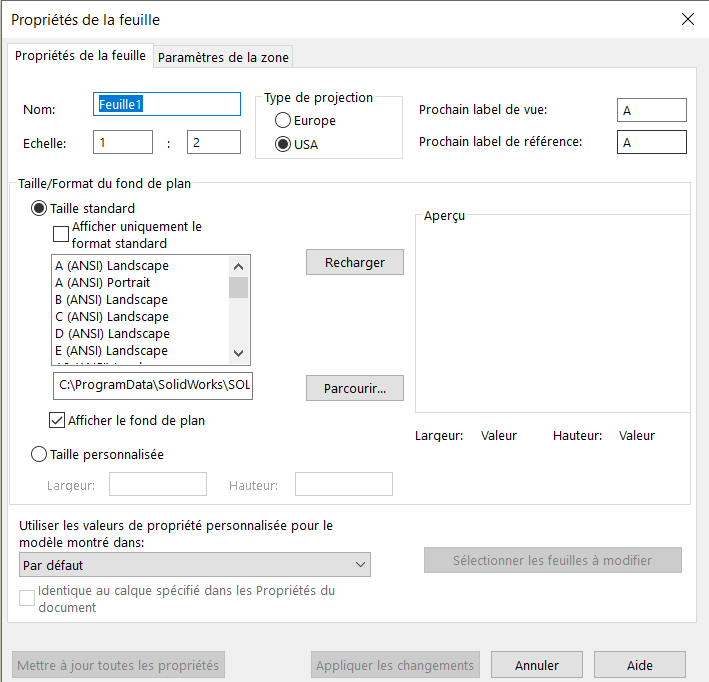Click the Recharger button
Image resolution: width=709 pixels, height=682 pixels.
pos(354,262)
